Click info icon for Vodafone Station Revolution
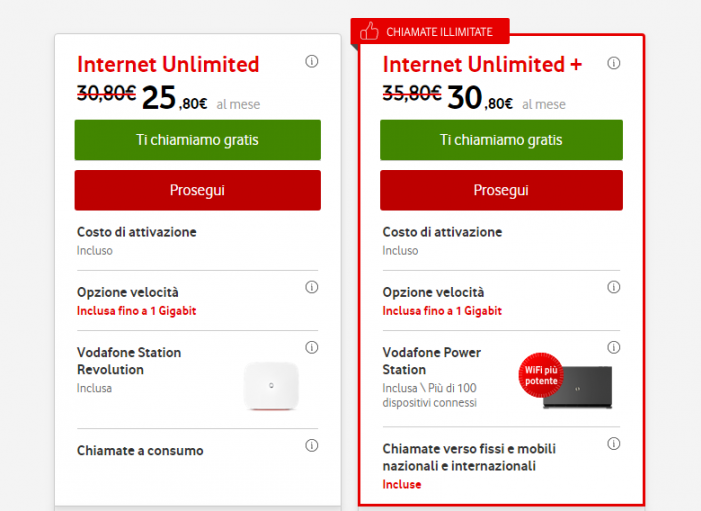 pyautogui.click(x=311, y=348)
